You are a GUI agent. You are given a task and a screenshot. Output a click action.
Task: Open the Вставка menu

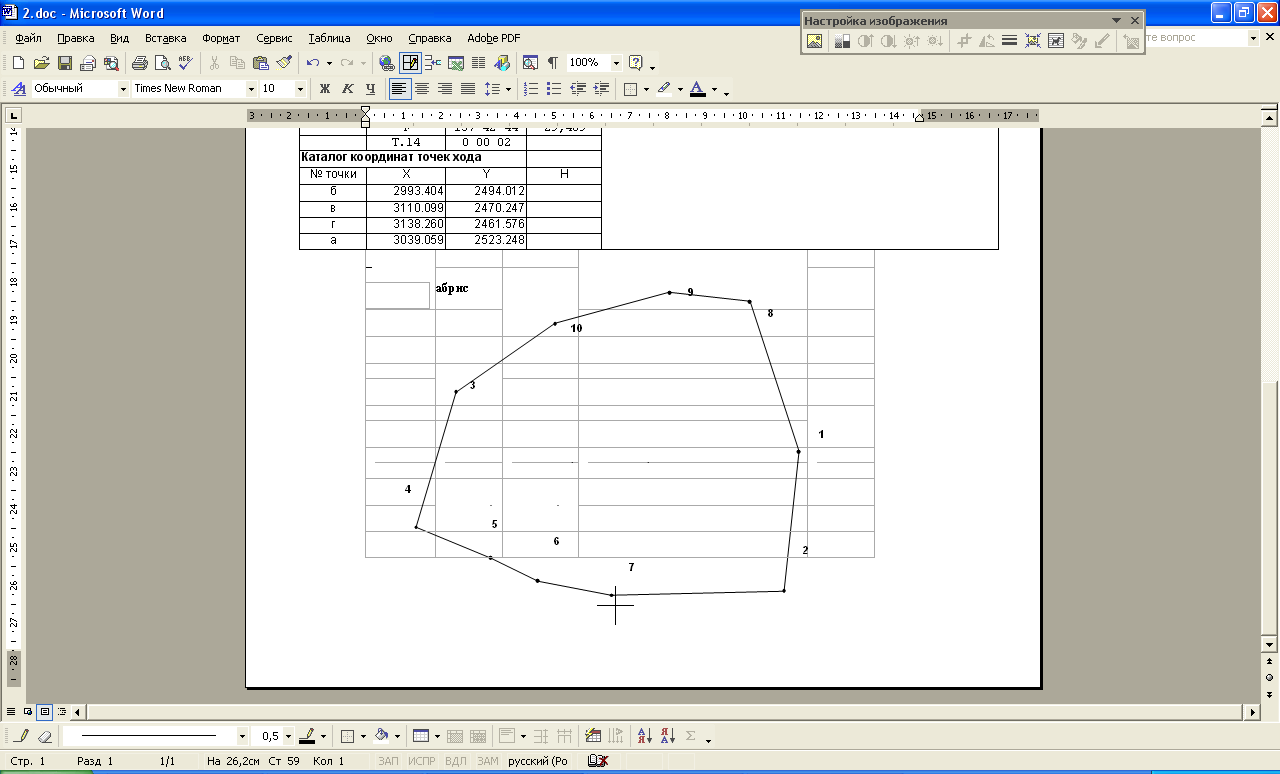(165, 38)
